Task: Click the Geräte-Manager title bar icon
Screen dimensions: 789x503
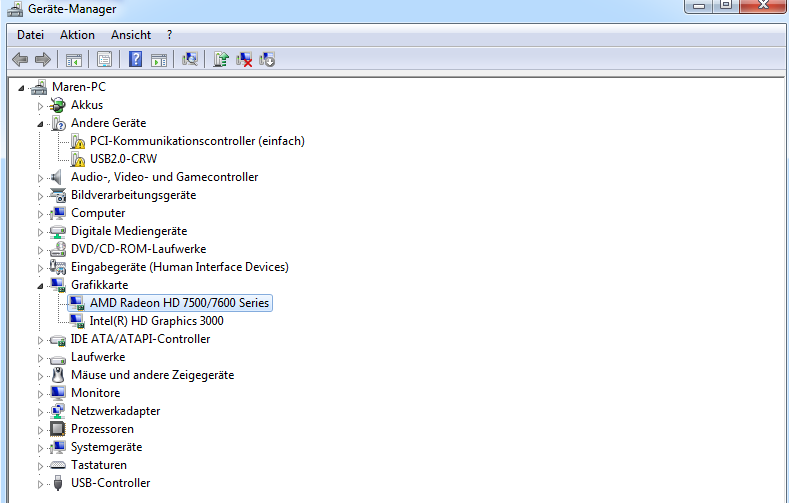Action: pyautogui.click(x=15, y=9)
